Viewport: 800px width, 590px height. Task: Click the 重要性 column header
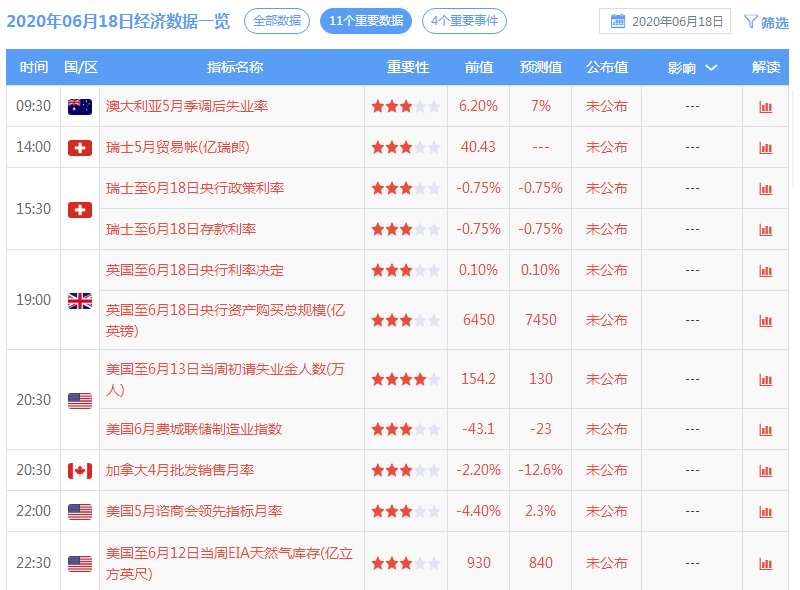pyautogui.click(x=408, y=67)
